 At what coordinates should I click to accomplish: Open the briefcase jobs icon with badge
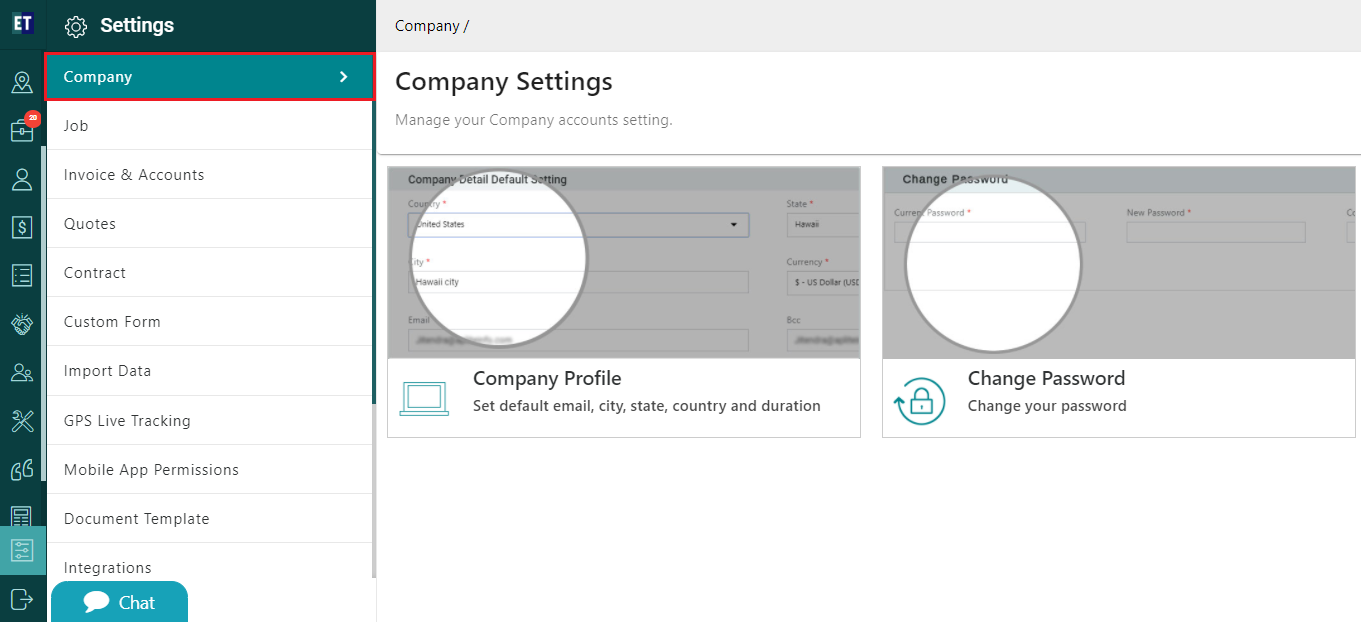pos(22,130)
